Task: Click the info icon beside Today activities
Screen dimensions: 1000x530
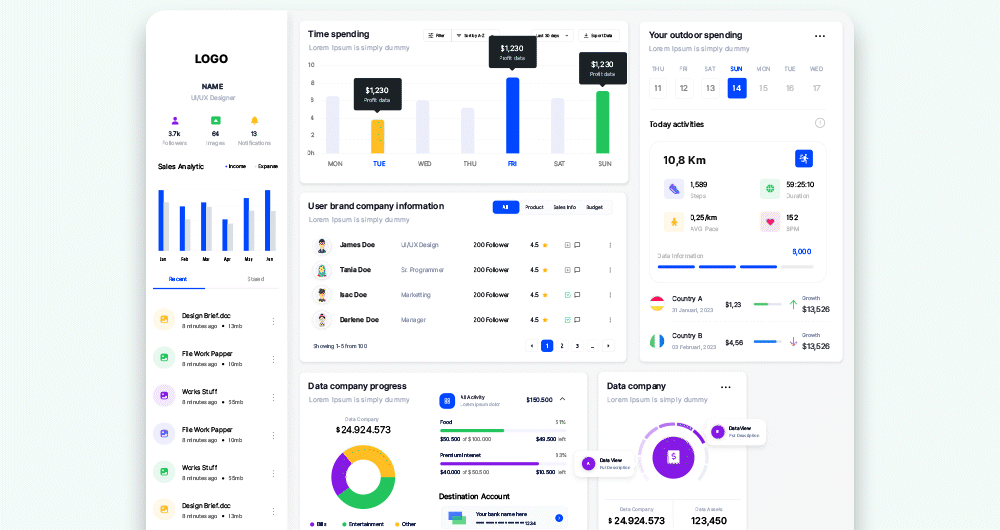Action: [x=820, y=123]
